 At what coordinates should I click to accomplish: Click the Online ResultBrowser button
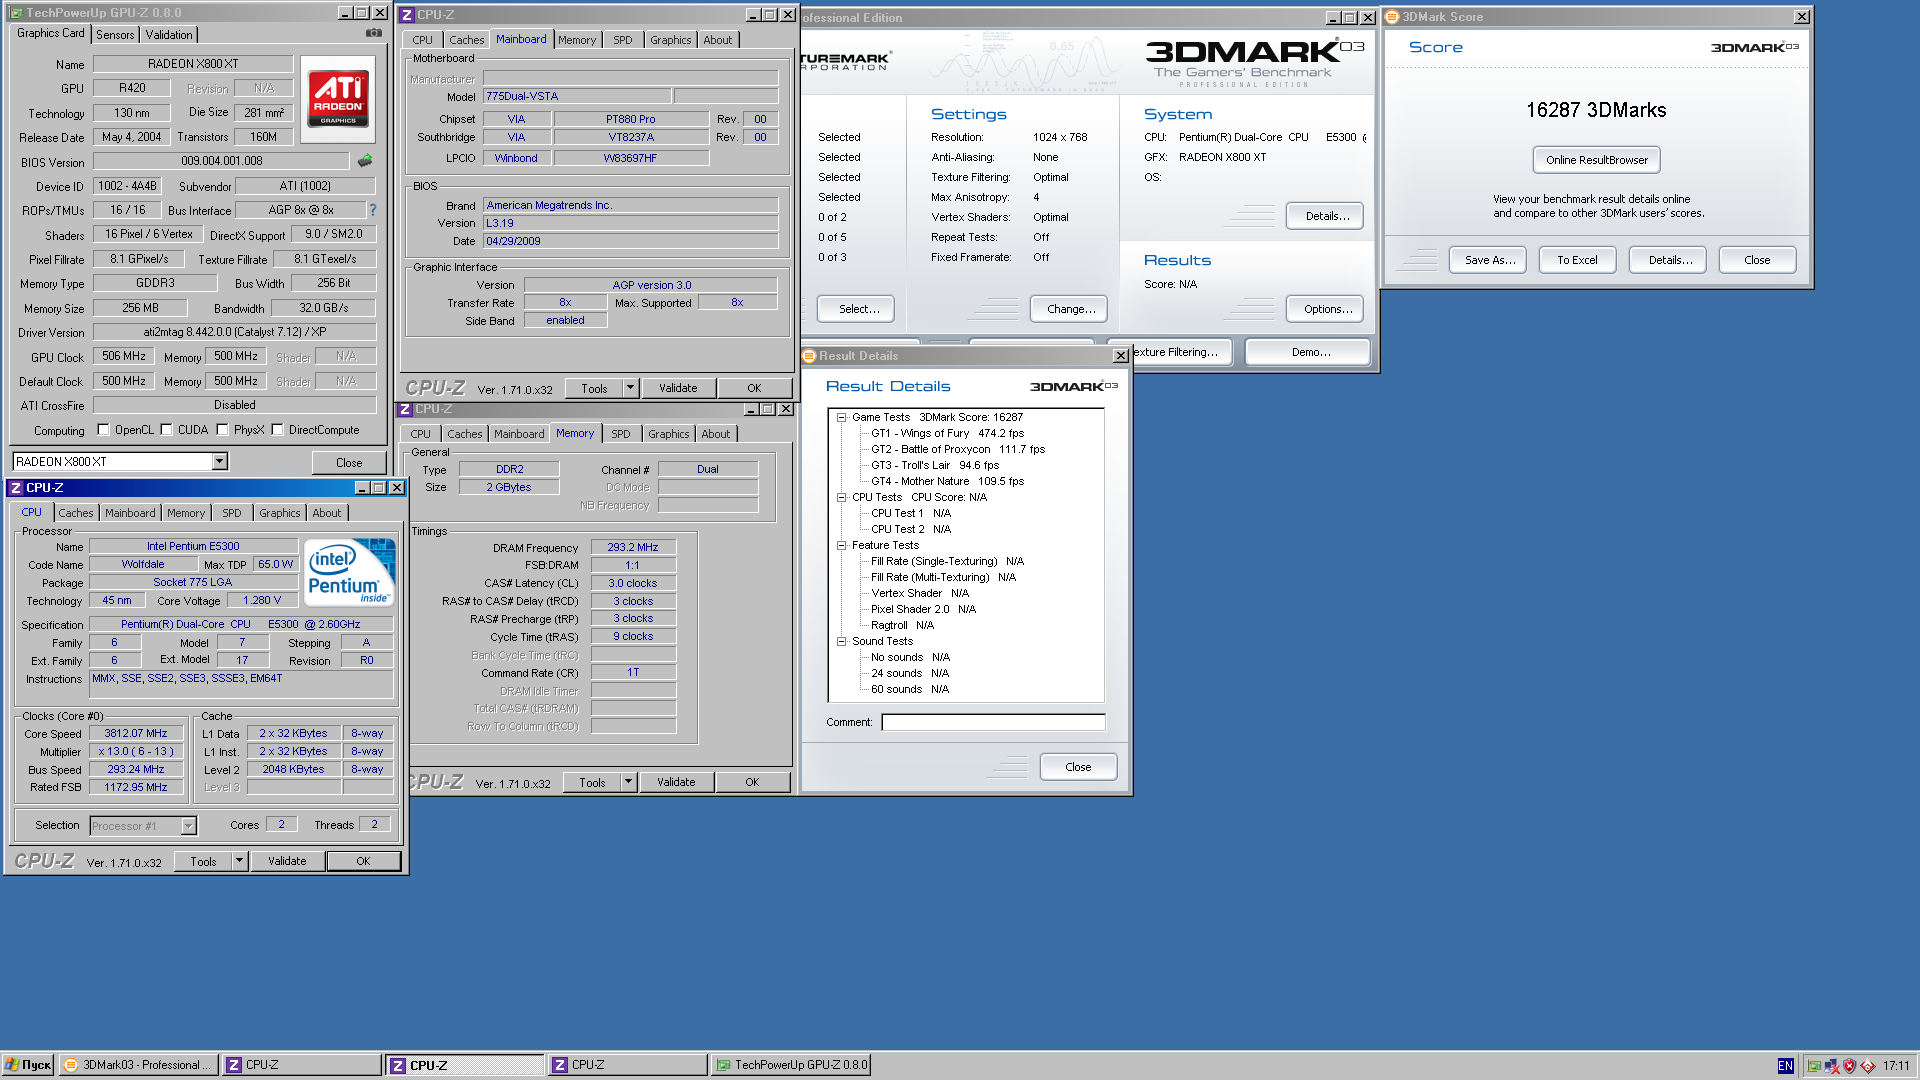click(1596, 160)
